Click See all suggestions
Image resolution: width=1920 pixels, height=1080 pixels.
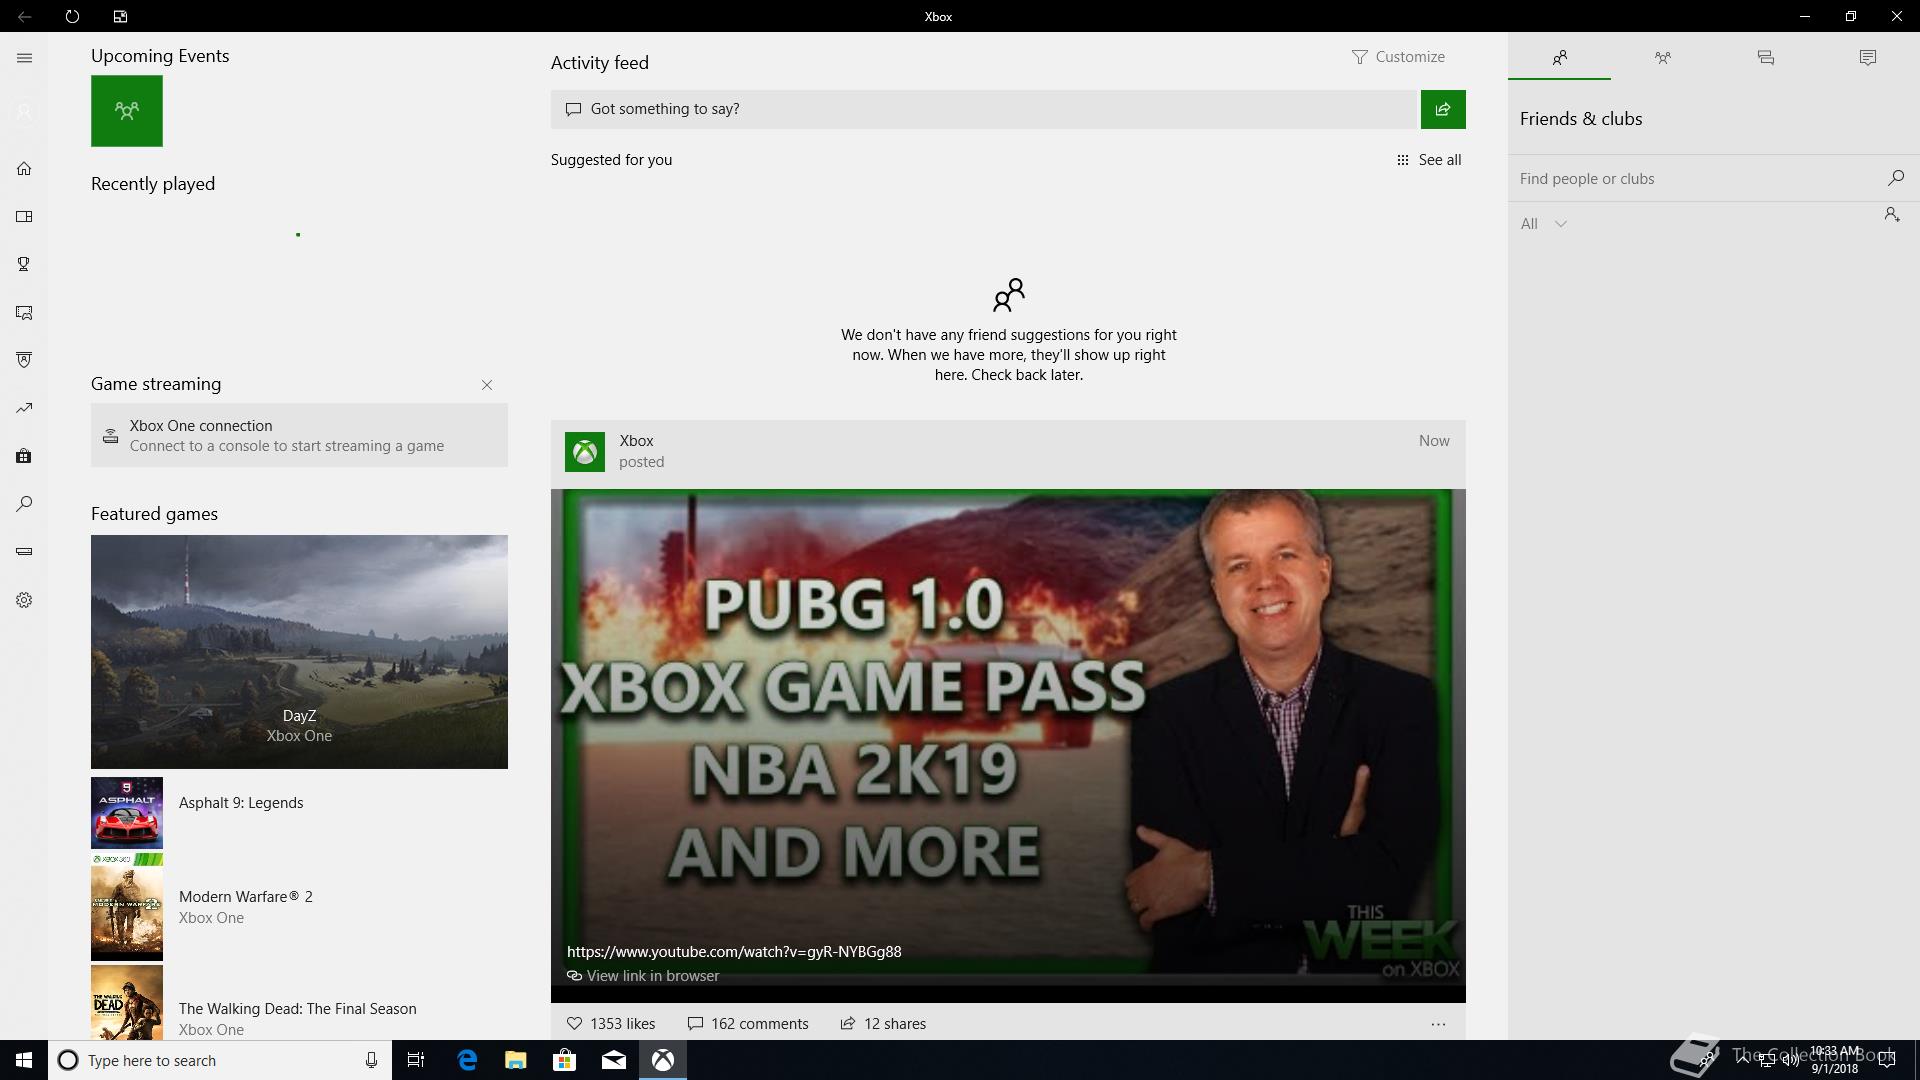point(1429,160)
